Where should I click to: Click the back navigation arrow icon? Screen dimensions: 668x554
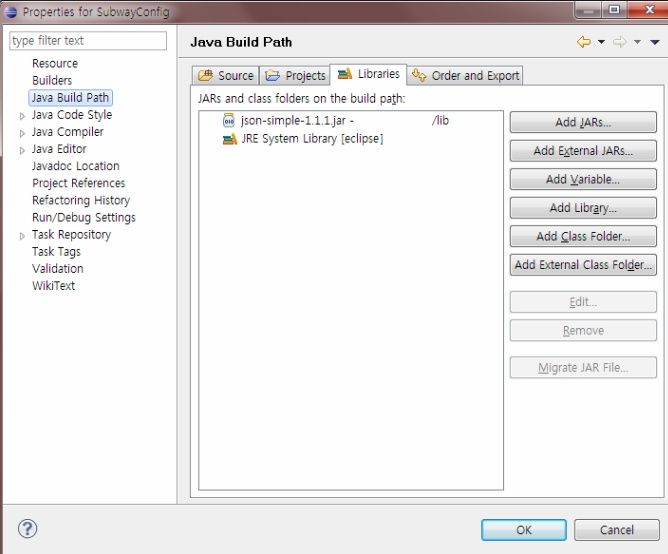584,42
